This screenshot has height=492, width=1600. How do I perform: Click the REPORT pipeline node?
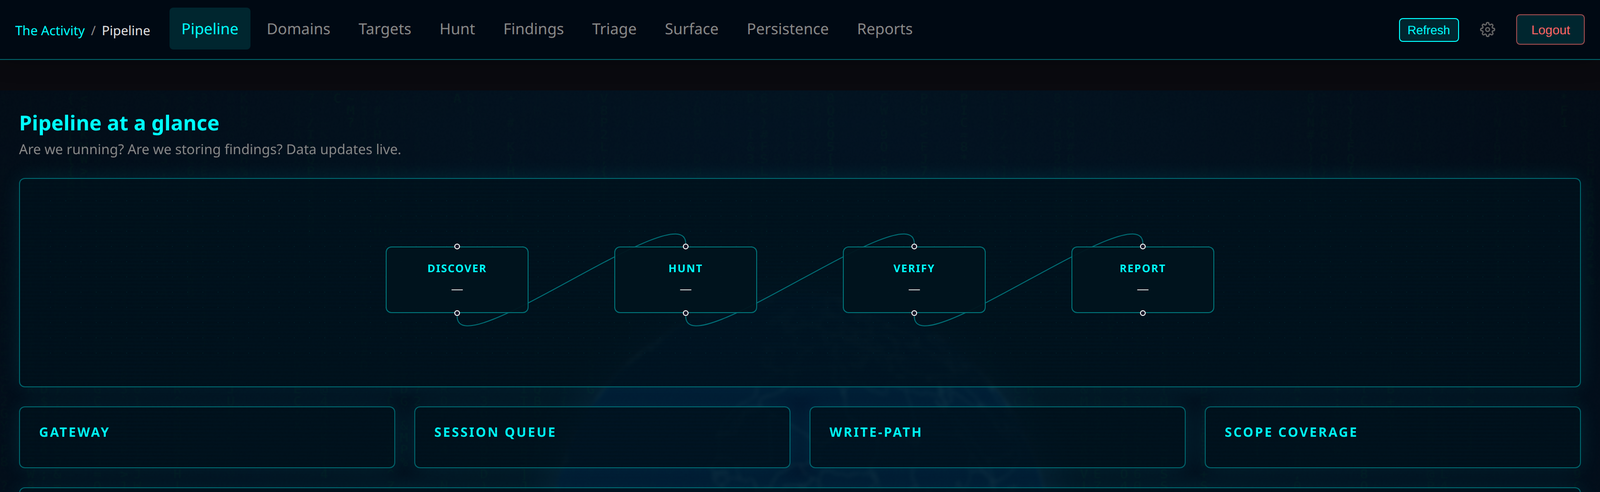coord(1143,280)
